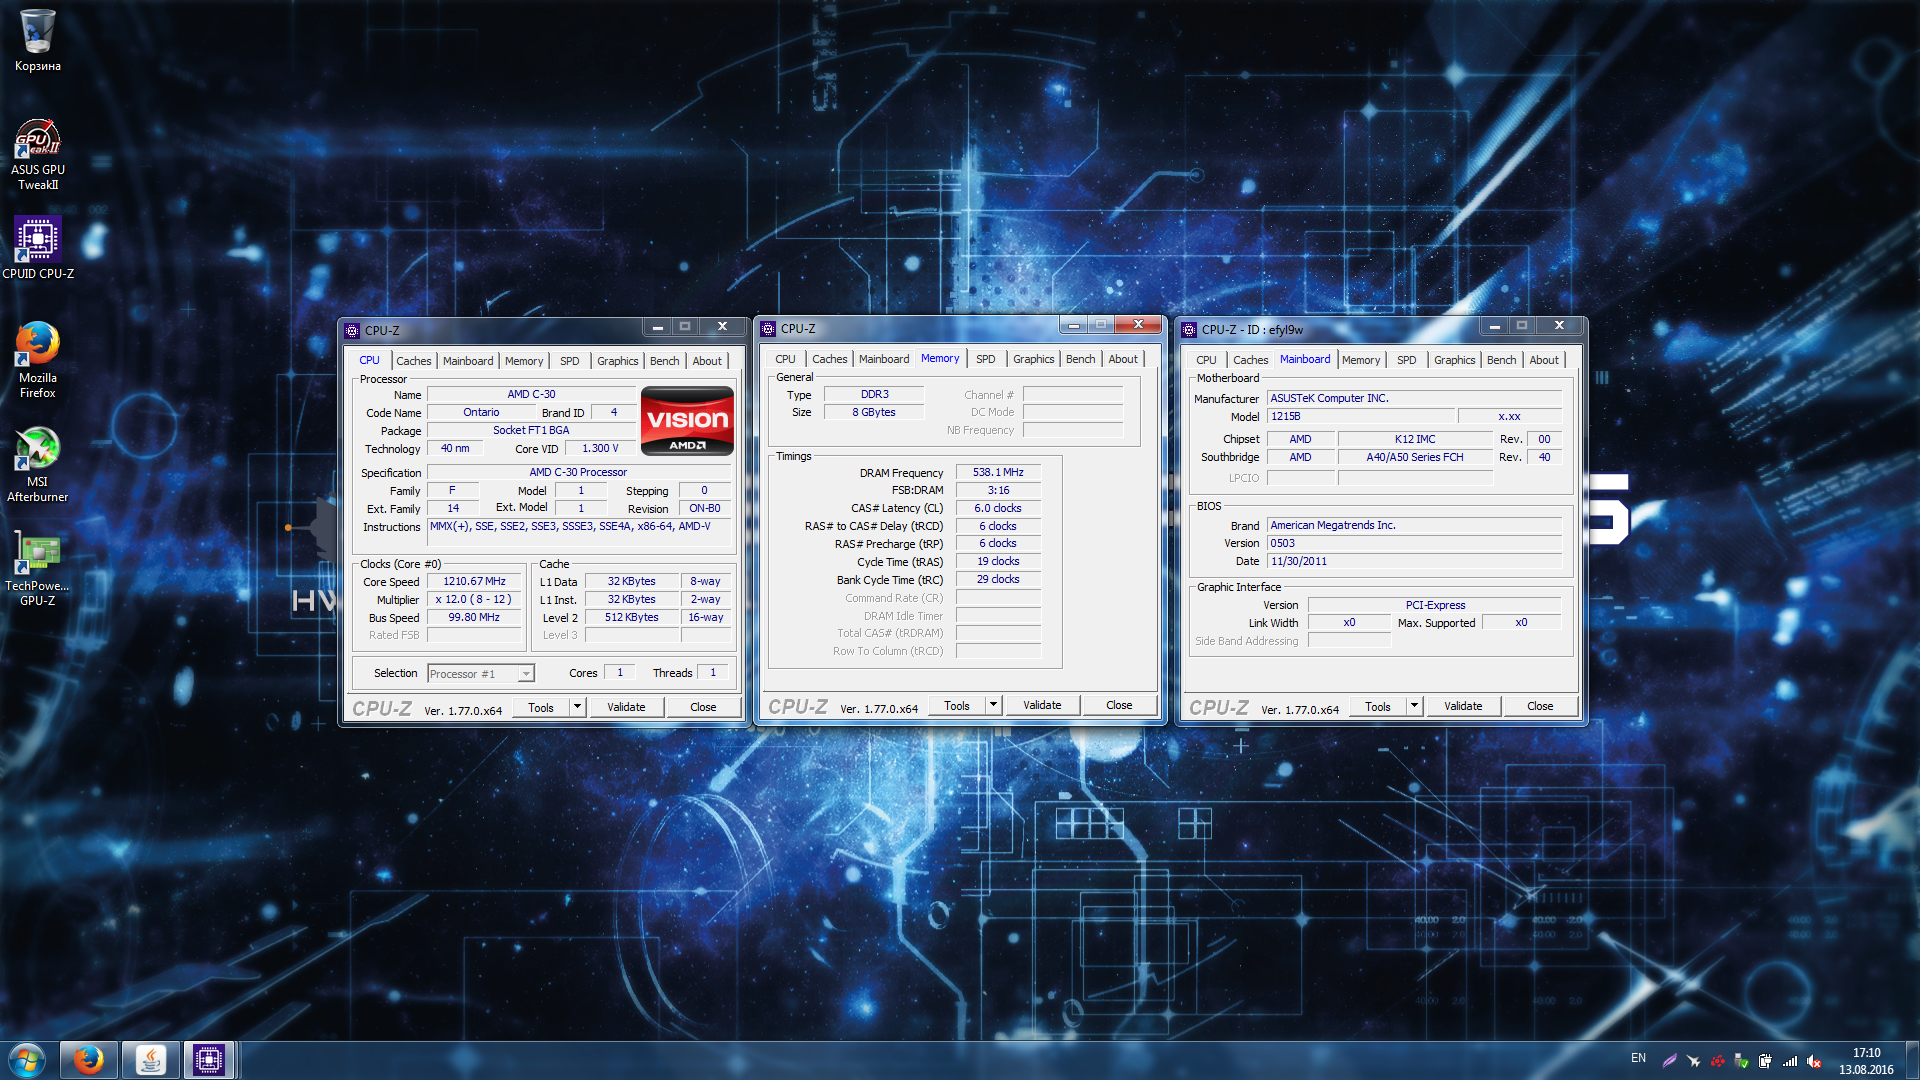Click the DRAM Frequency value 538.1 MHz
Viewport: 1920px width, 1080px height.
tap(998, 472)
